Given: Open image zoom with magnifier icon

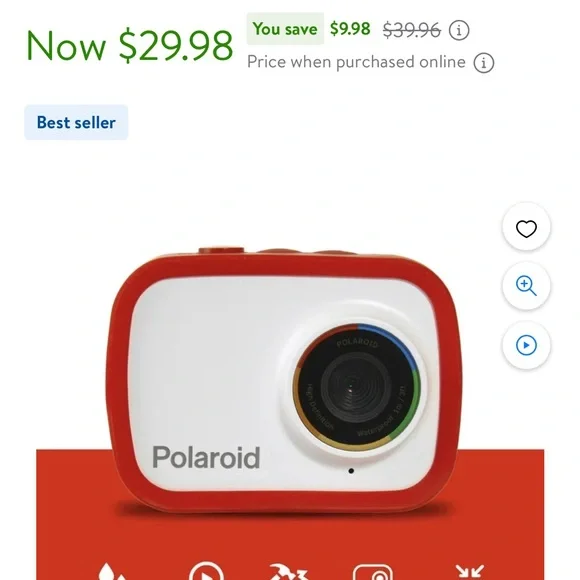Looking at the screenshot, I should click(x=526, y=286).
